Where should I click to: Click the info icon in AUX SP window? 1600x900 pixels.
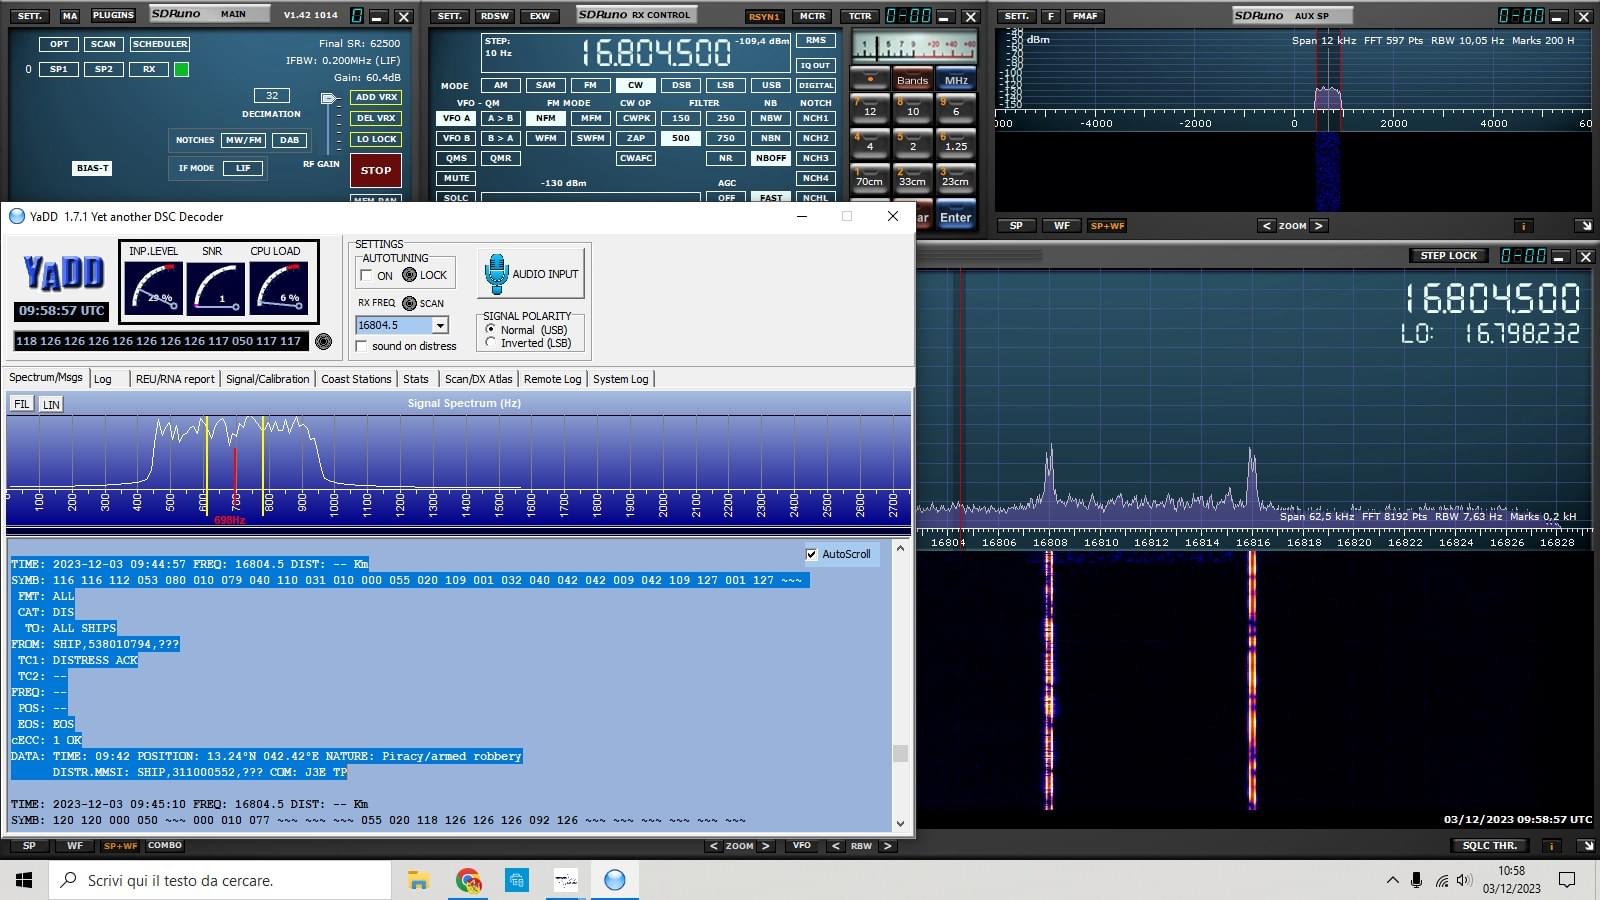point(1523,226)
